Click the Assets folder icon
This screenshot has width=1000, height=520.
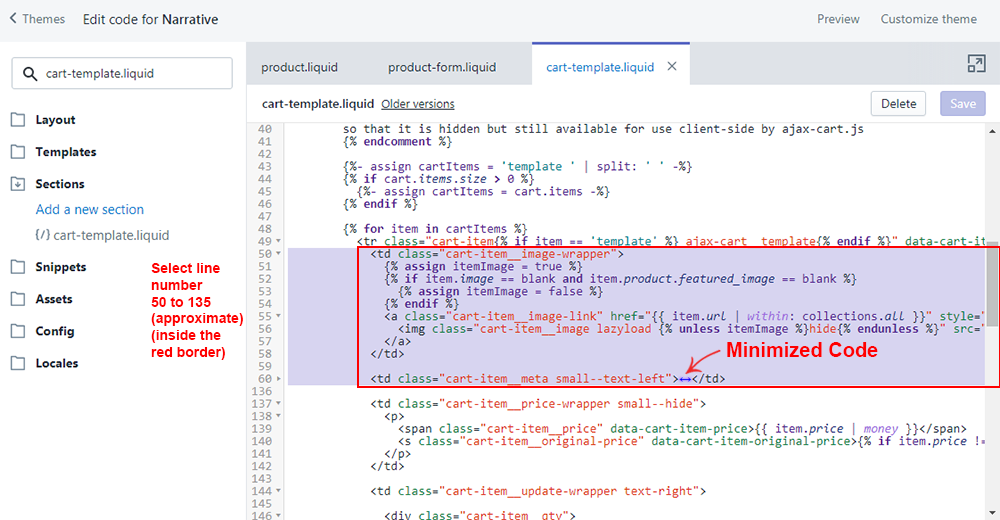(x=18, y=299)
